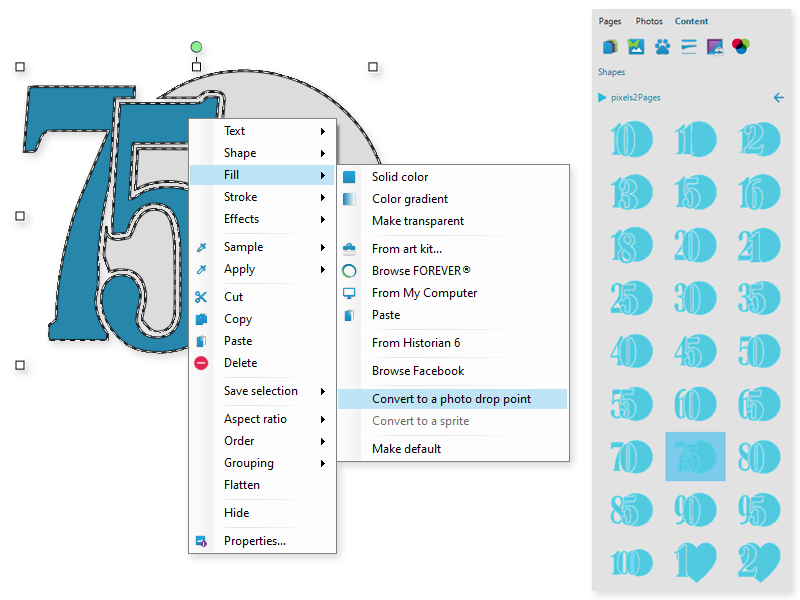Switch to the Pages tab
This screenshot has height=600, width=800.
(610, 21)
